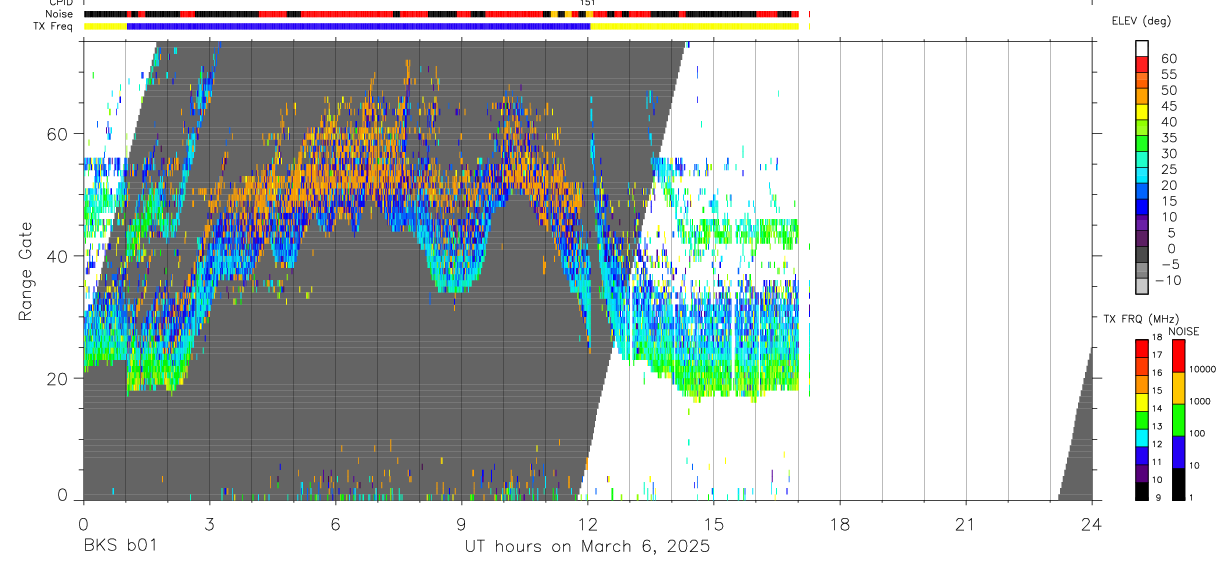Click the "21" tick on the UT hours axis
Image resolution: width=1228 pixels, height=567 pixels.
pyautogui.click(x=965, y=524)
